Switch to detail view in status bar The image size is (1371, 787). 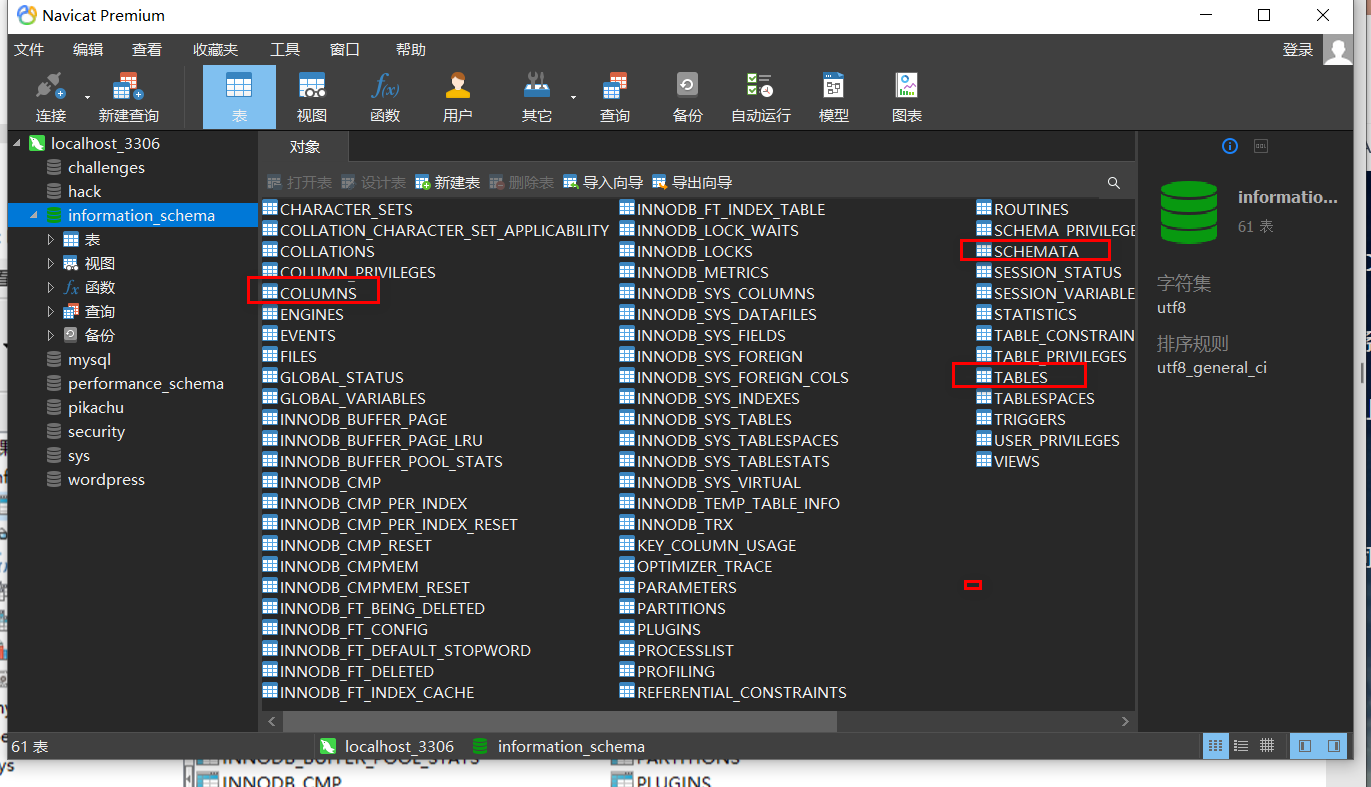click(1241, 746)
